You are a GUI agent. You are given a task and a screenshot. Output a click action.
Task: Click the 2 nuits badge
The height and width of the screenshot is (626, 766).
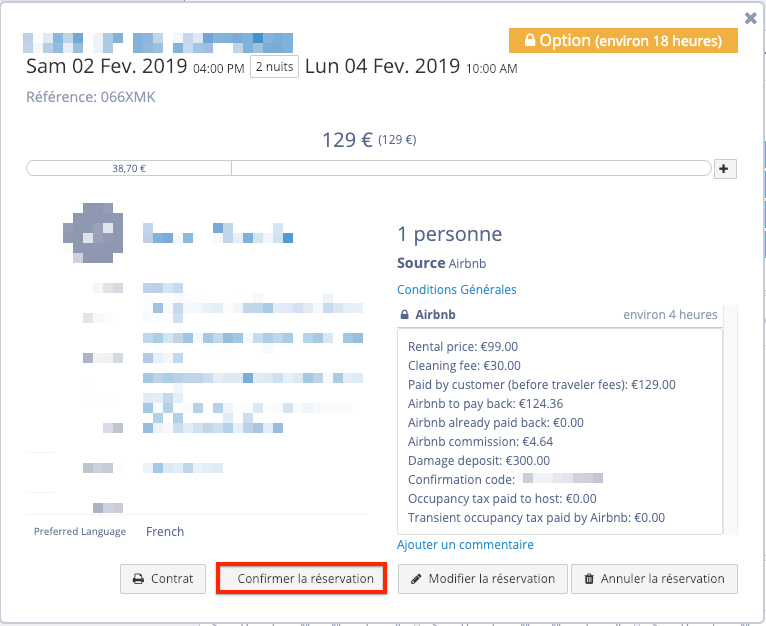274,67
